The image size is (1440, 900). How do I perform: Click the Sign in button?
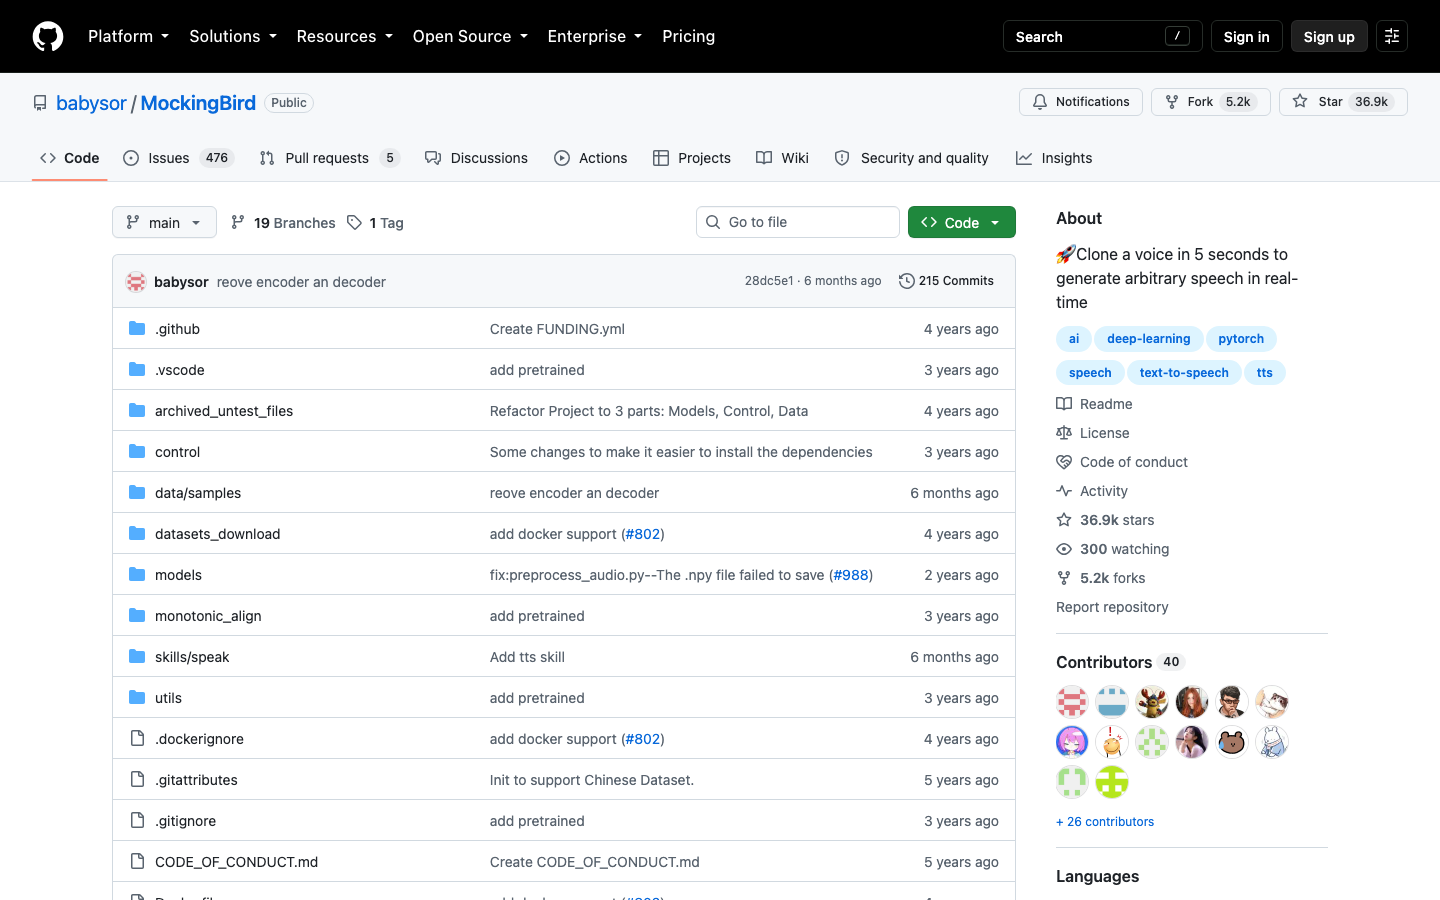coord(1246,36)
